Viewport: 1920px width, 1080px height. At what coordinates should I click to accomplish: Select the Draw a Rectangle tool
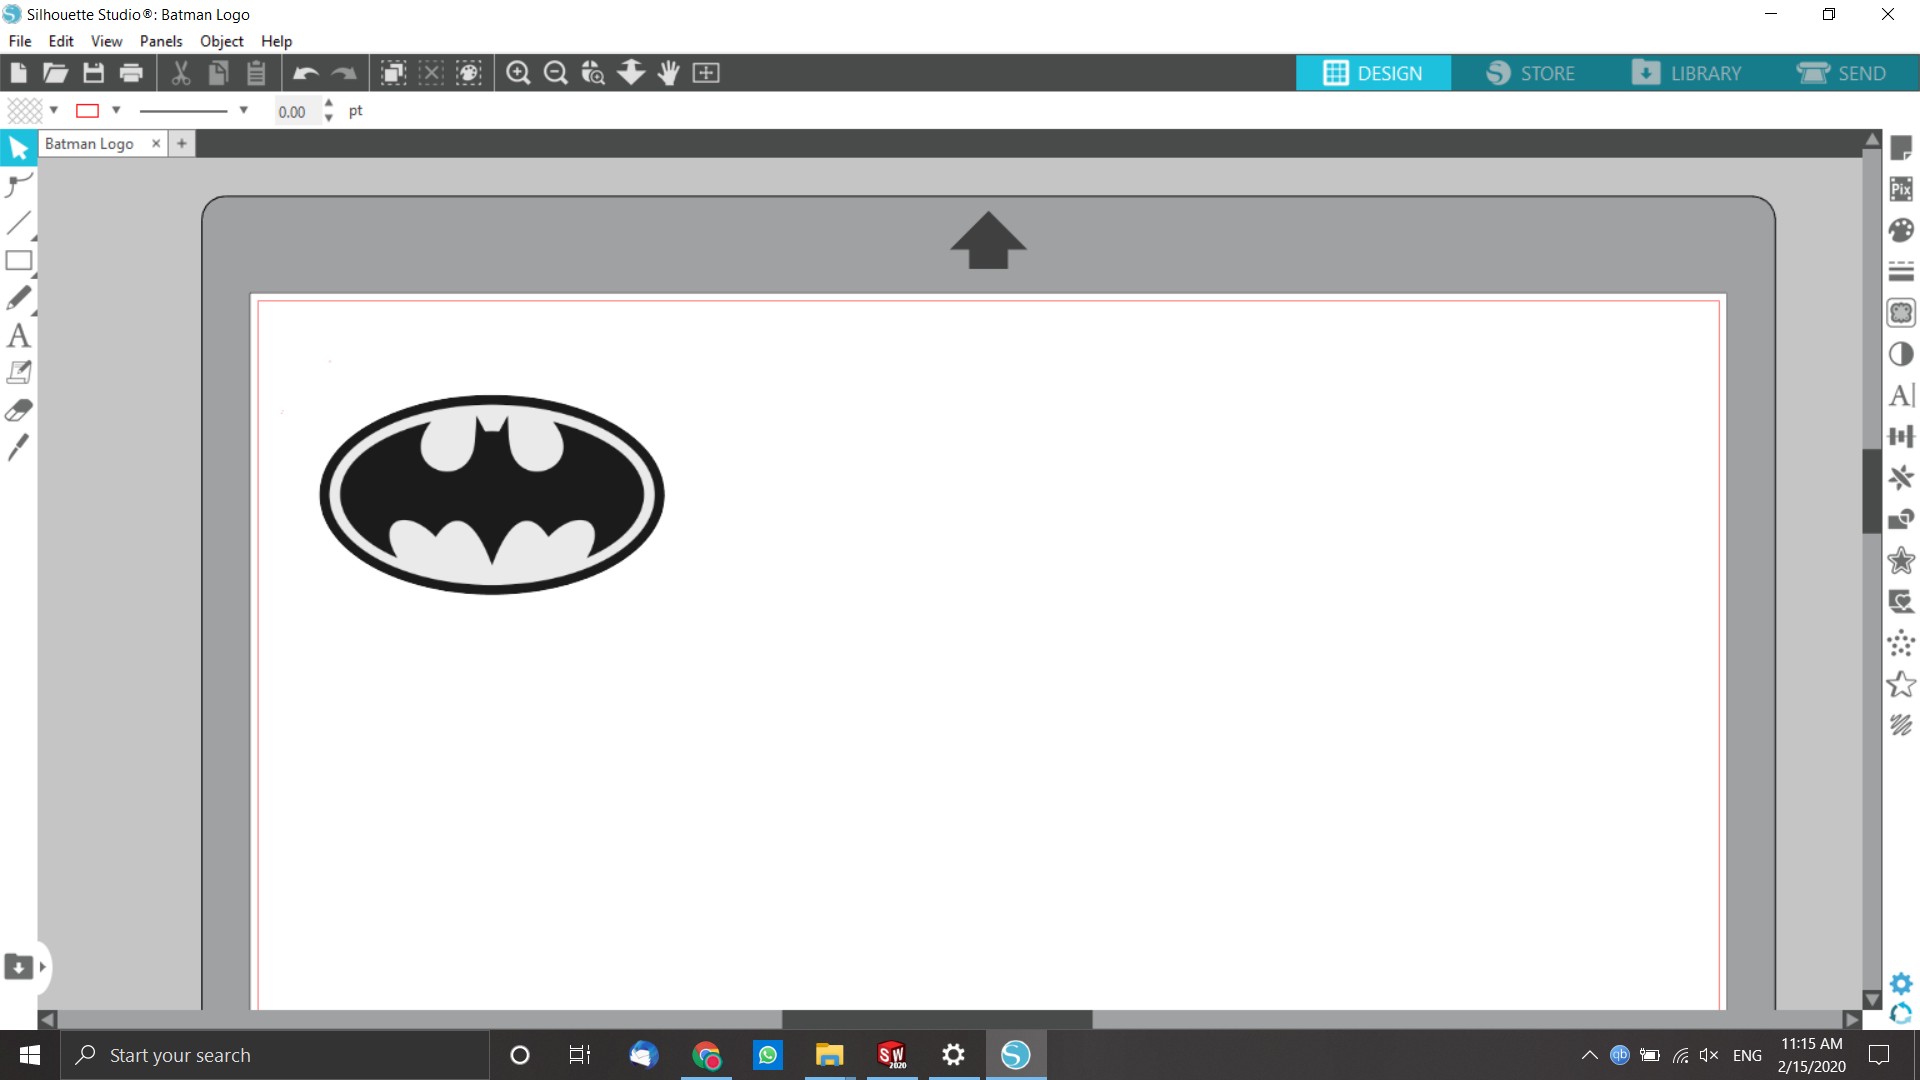[18, 261]
